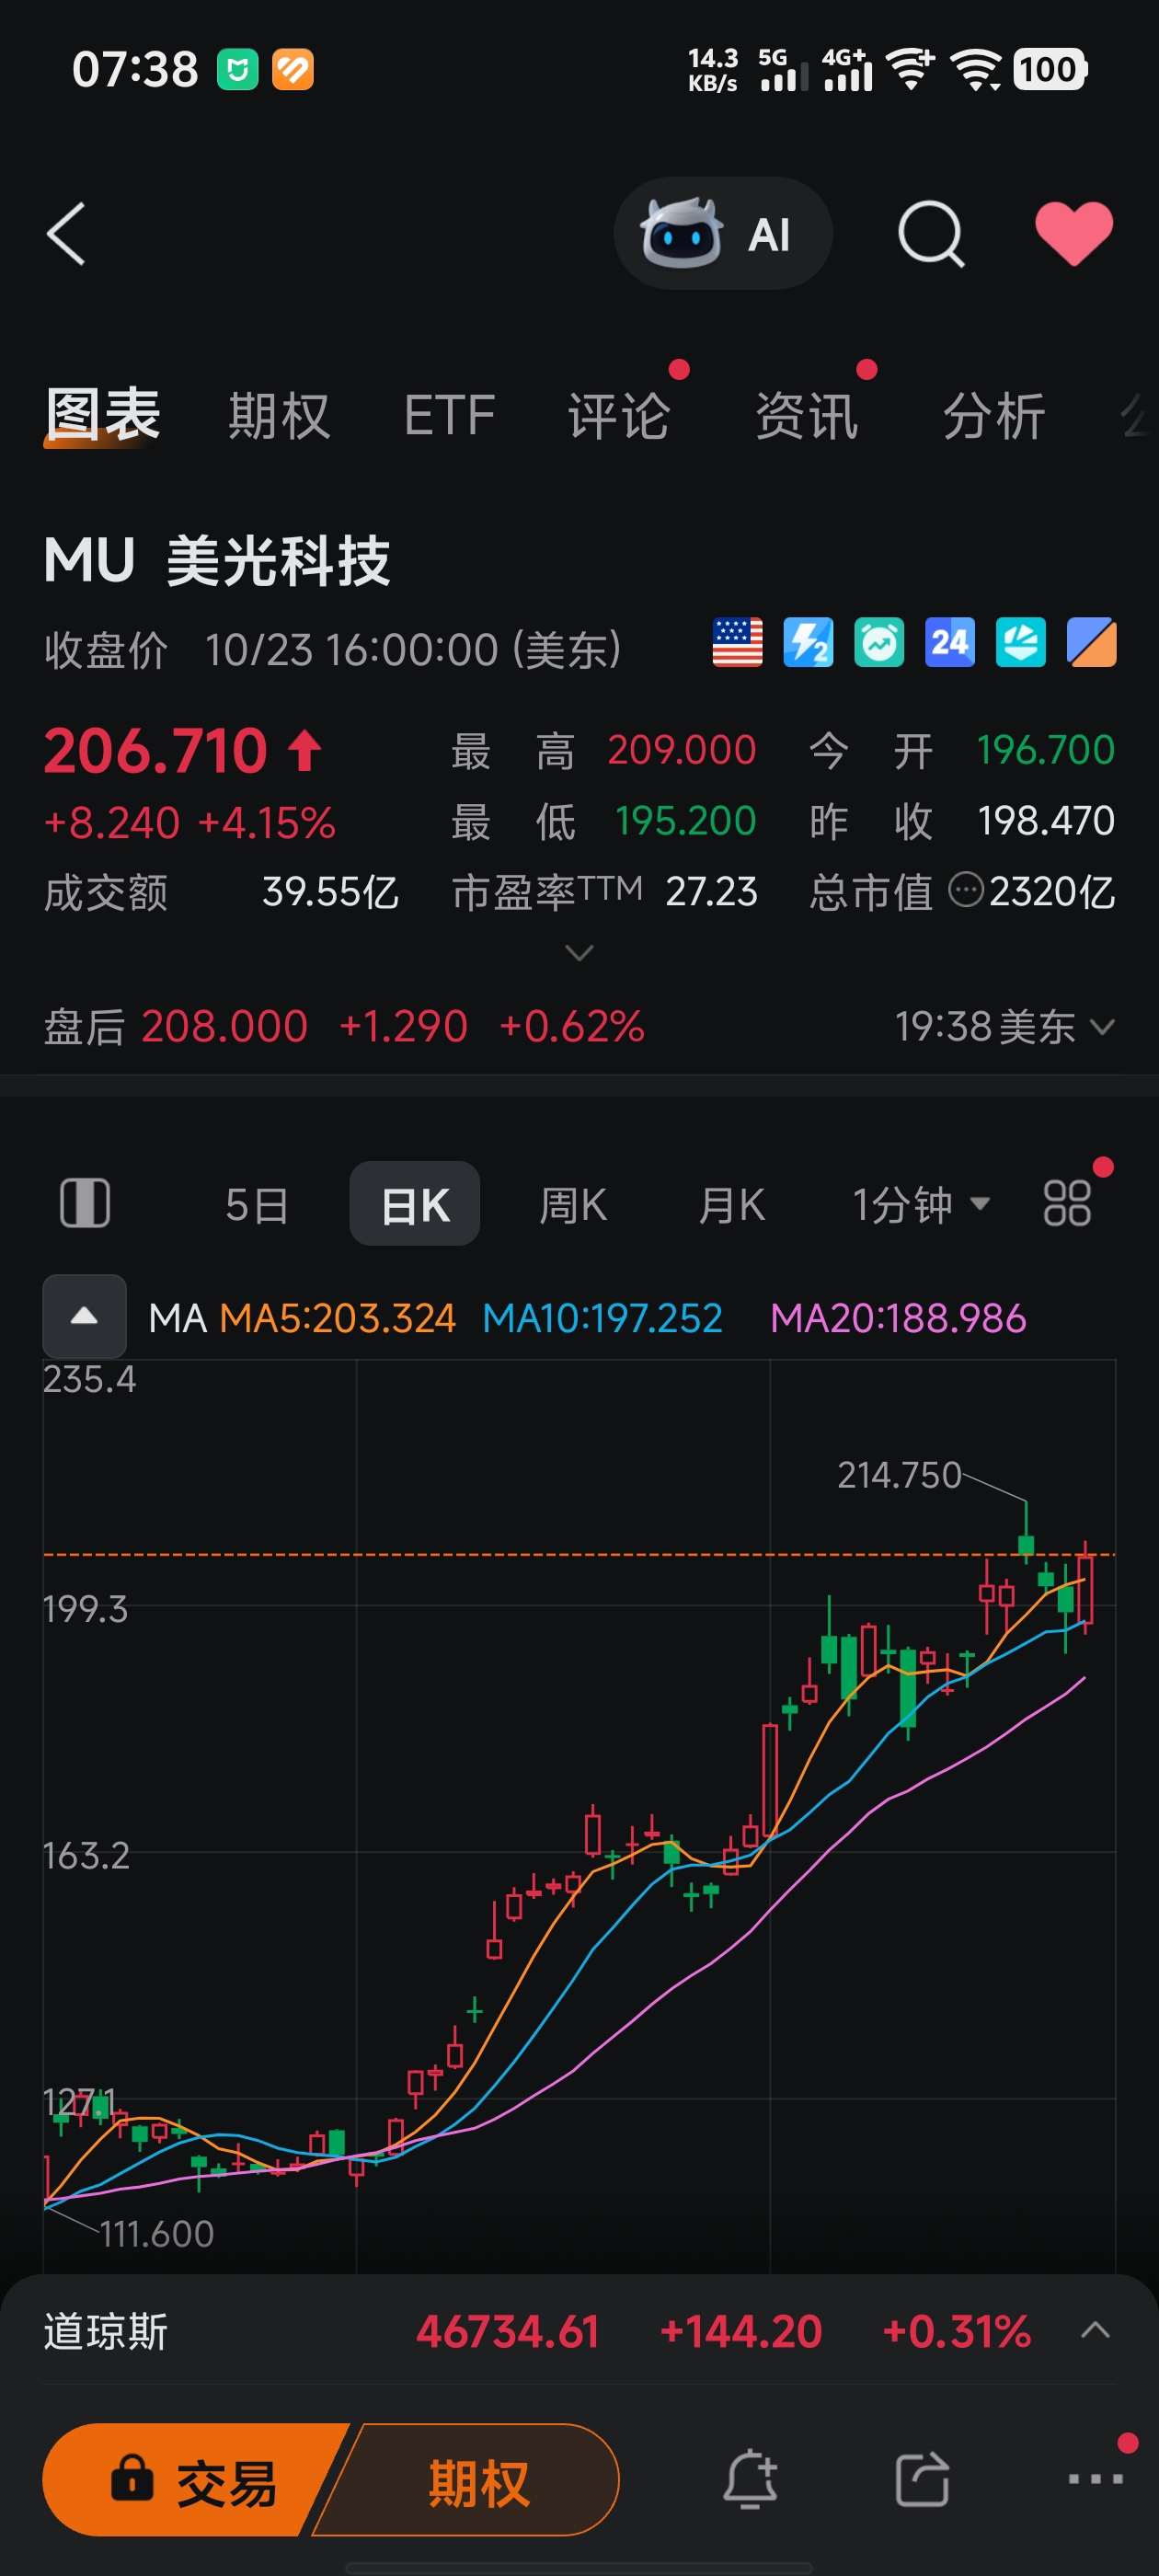Screen dimensions: 1159x2576
Task: Tap the 成交额 39.55亿 value
Action: [x=330, y=891]
